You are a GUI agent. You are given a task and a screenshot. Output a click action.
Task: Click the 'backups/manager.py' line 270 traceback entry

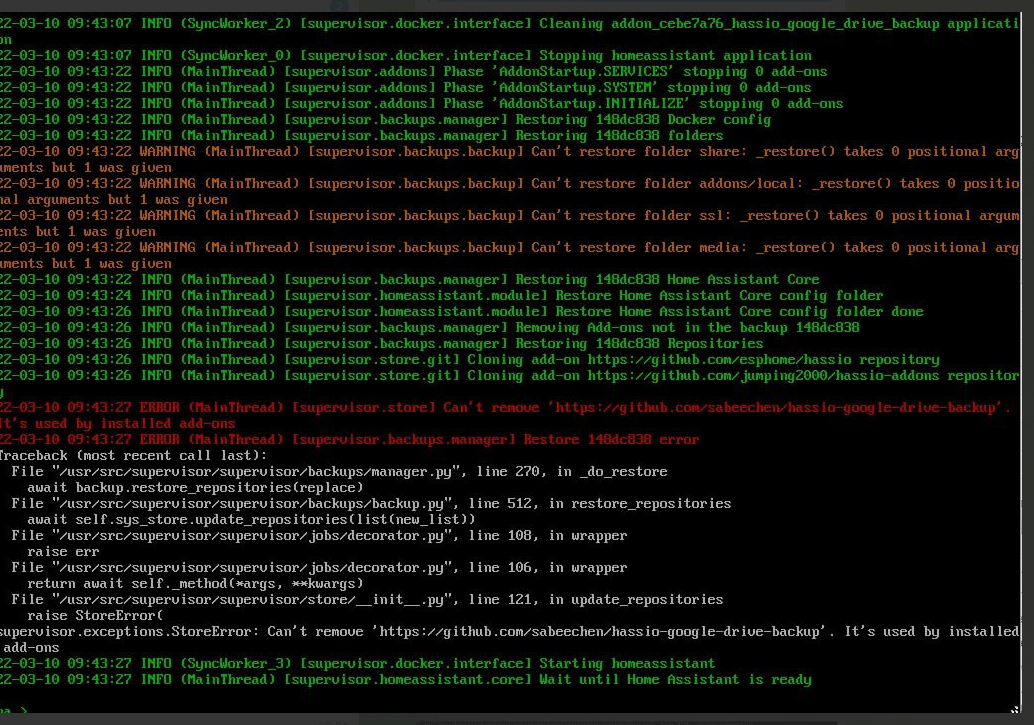(x=339, y=471)
